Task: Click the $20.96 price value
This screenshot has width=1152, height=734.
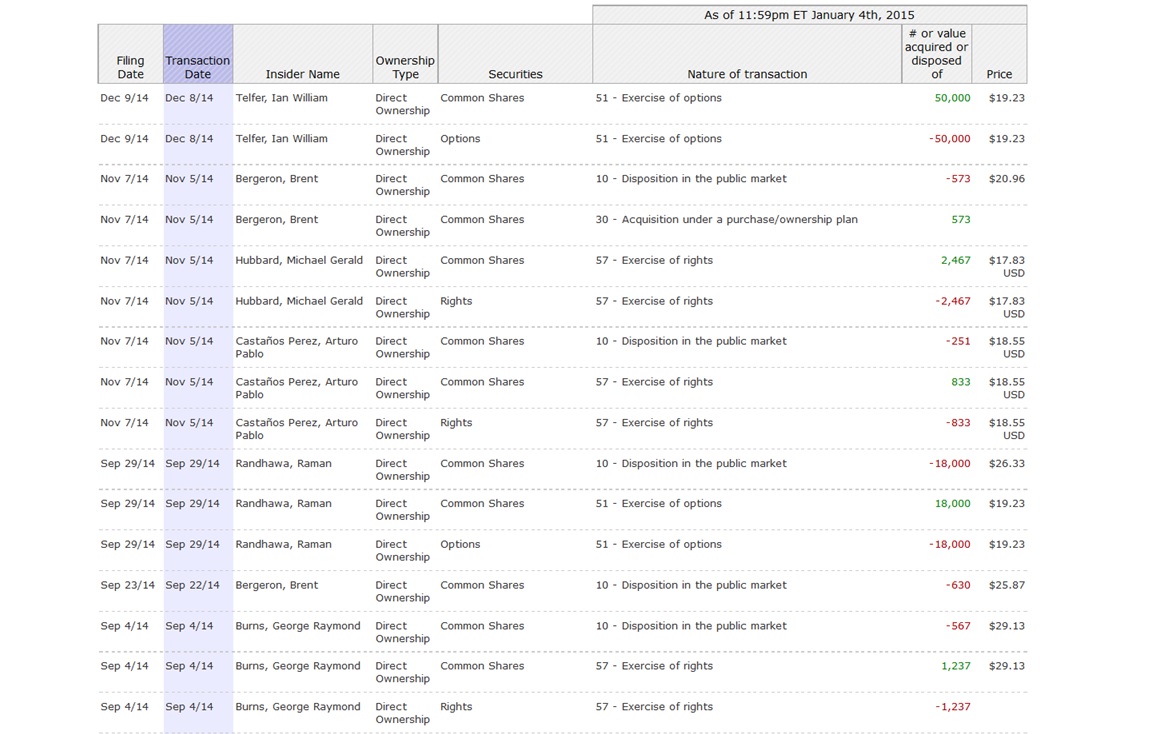Action: [1006, 179]
